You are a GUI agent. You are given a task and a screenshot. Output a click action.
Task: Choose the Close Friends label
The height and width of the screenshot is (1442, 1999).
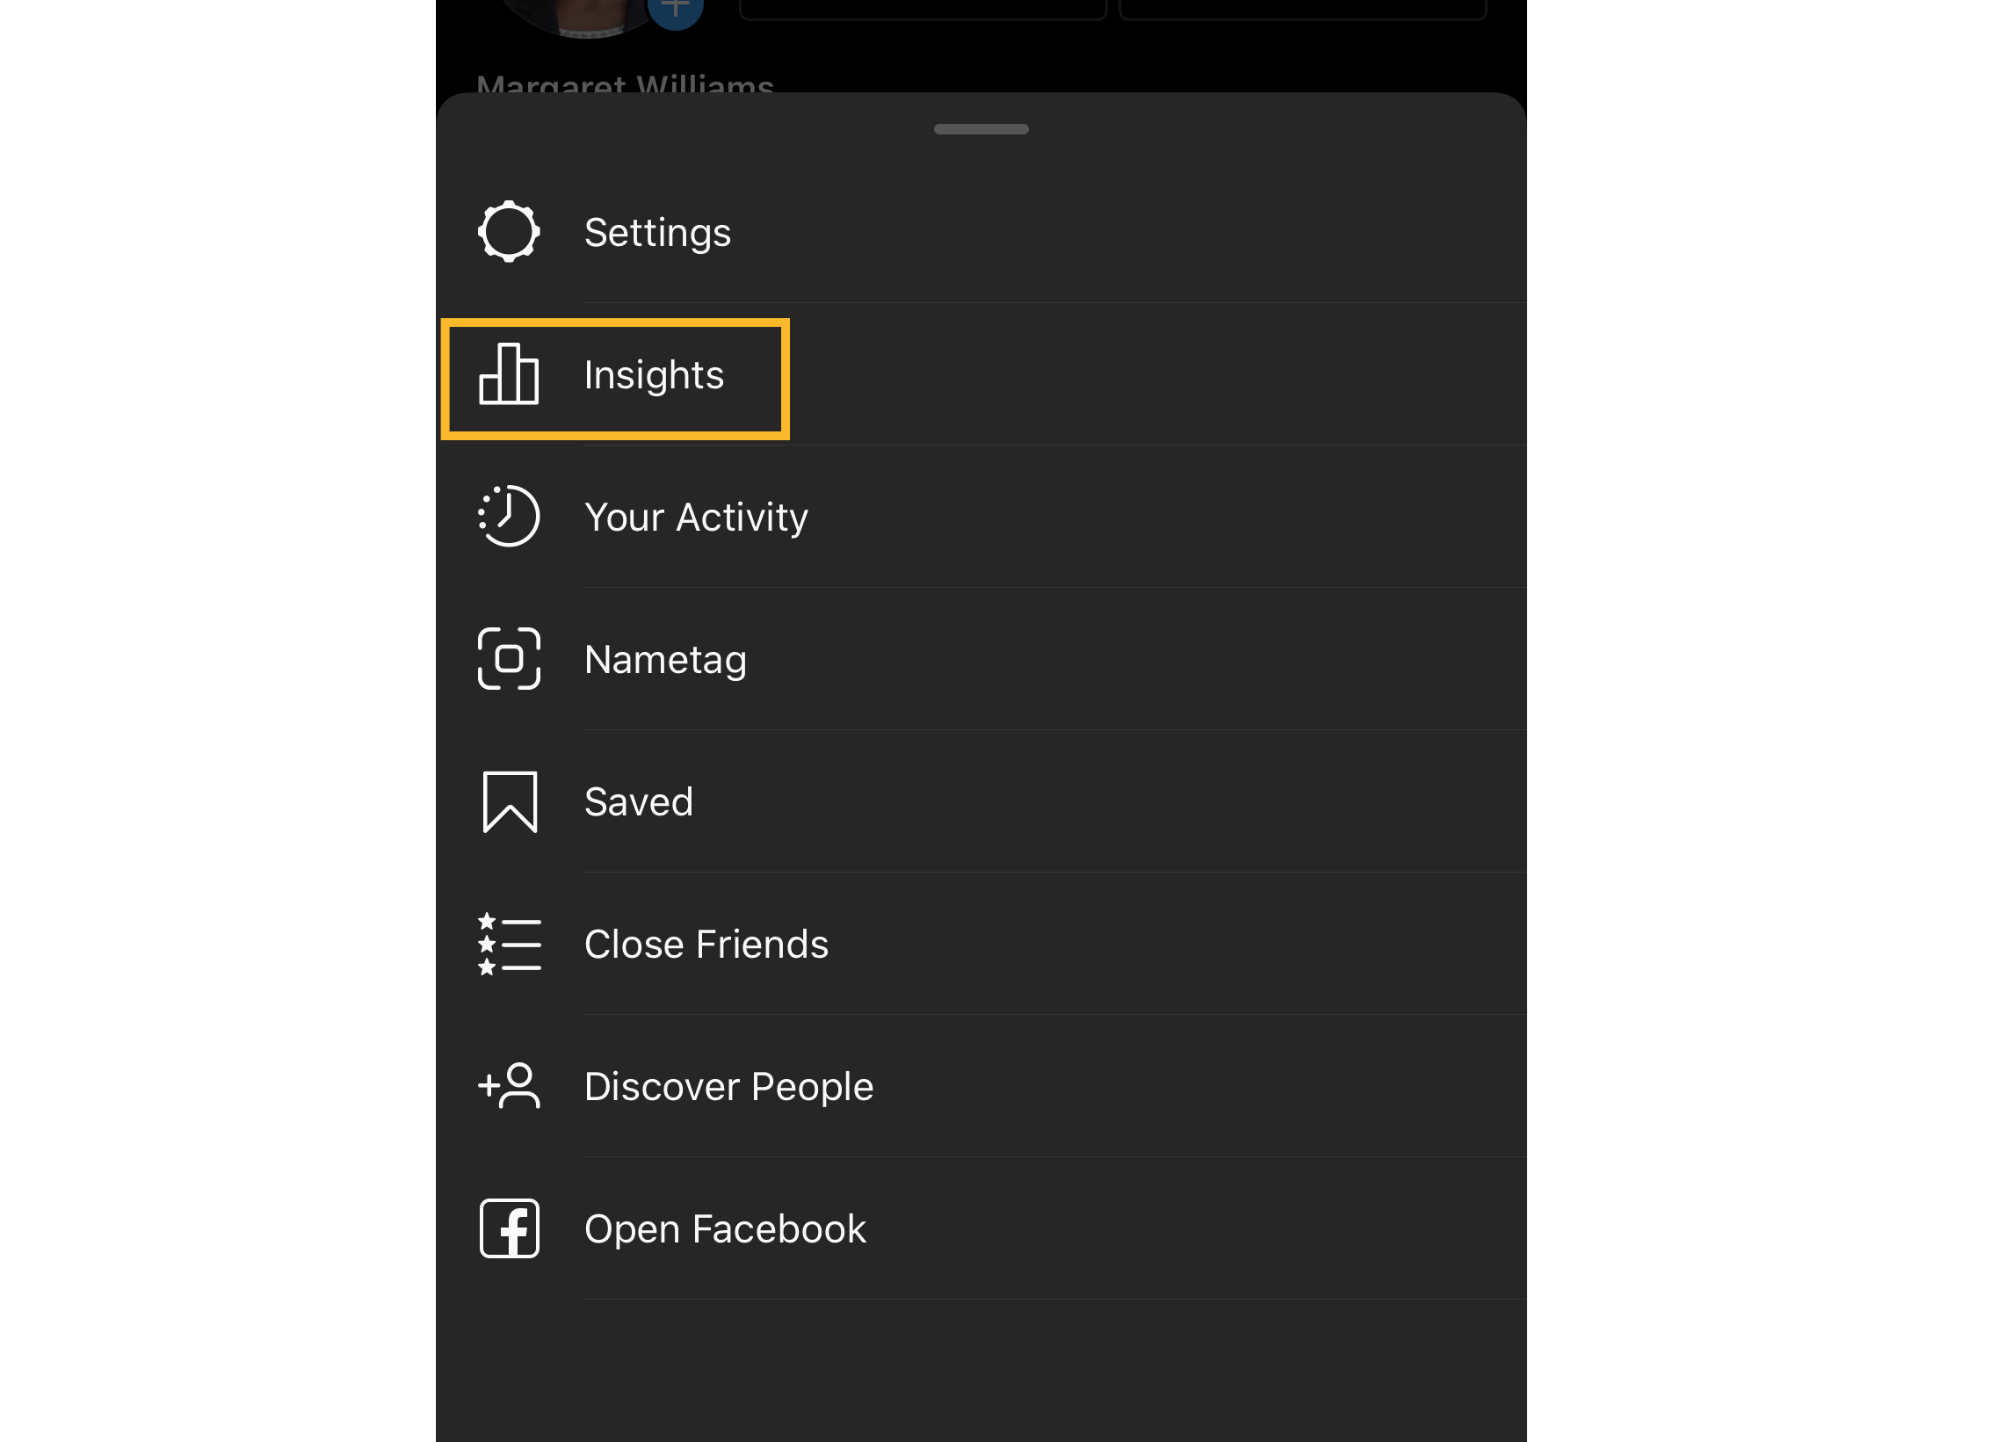coord(706,944)
